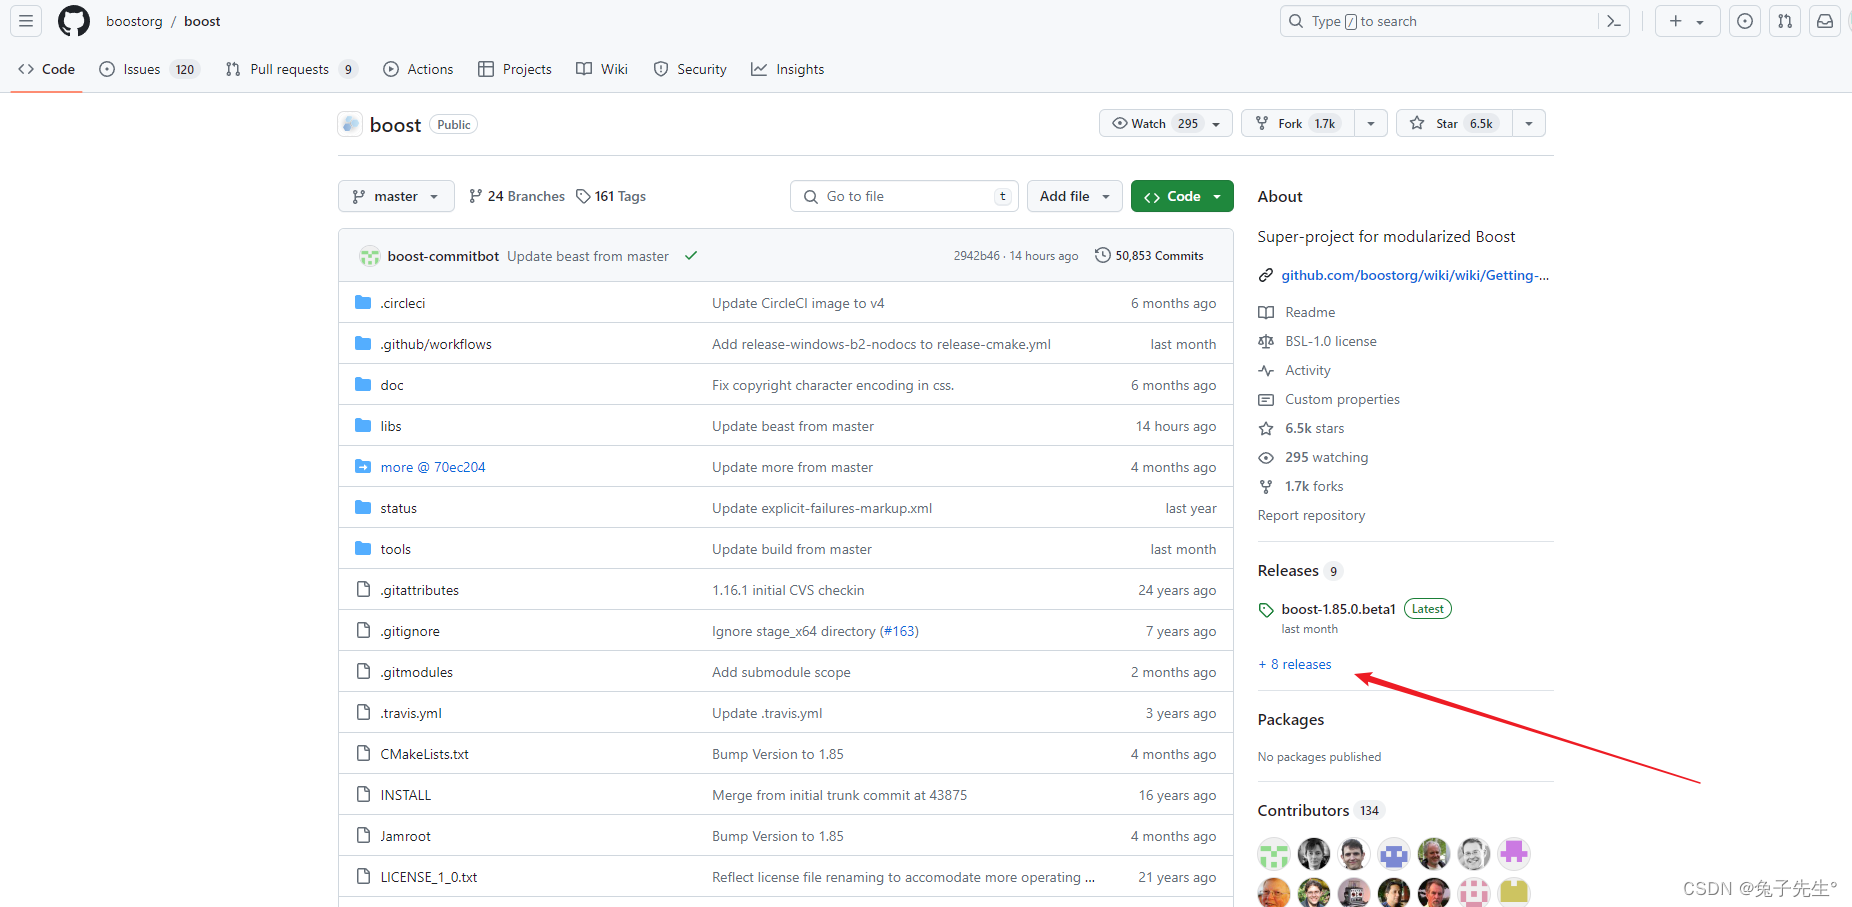1852x907 pixels.
Task: Open the Star lists dropdown arrow
Action: (x=1529, y=123)
